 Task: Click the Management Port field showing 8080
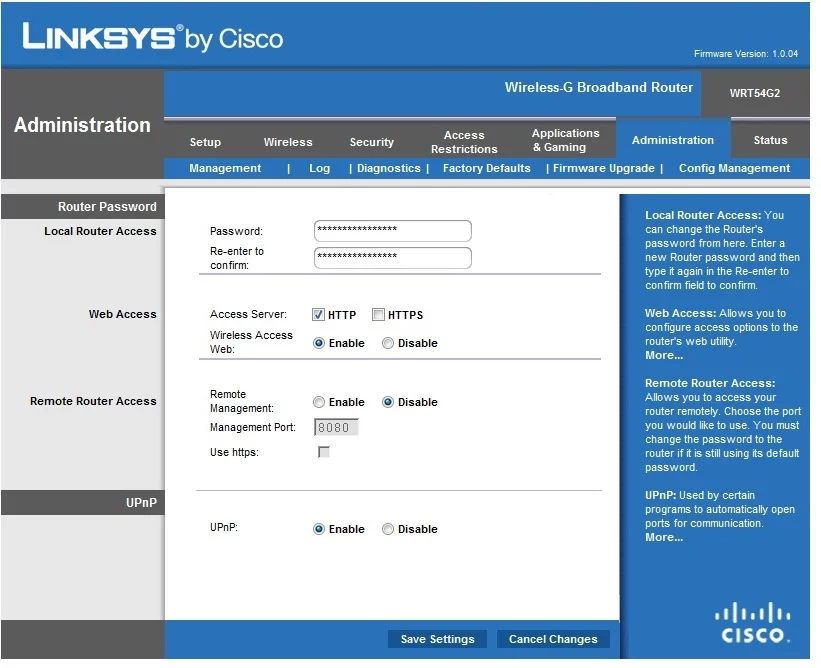pos(336,427)
